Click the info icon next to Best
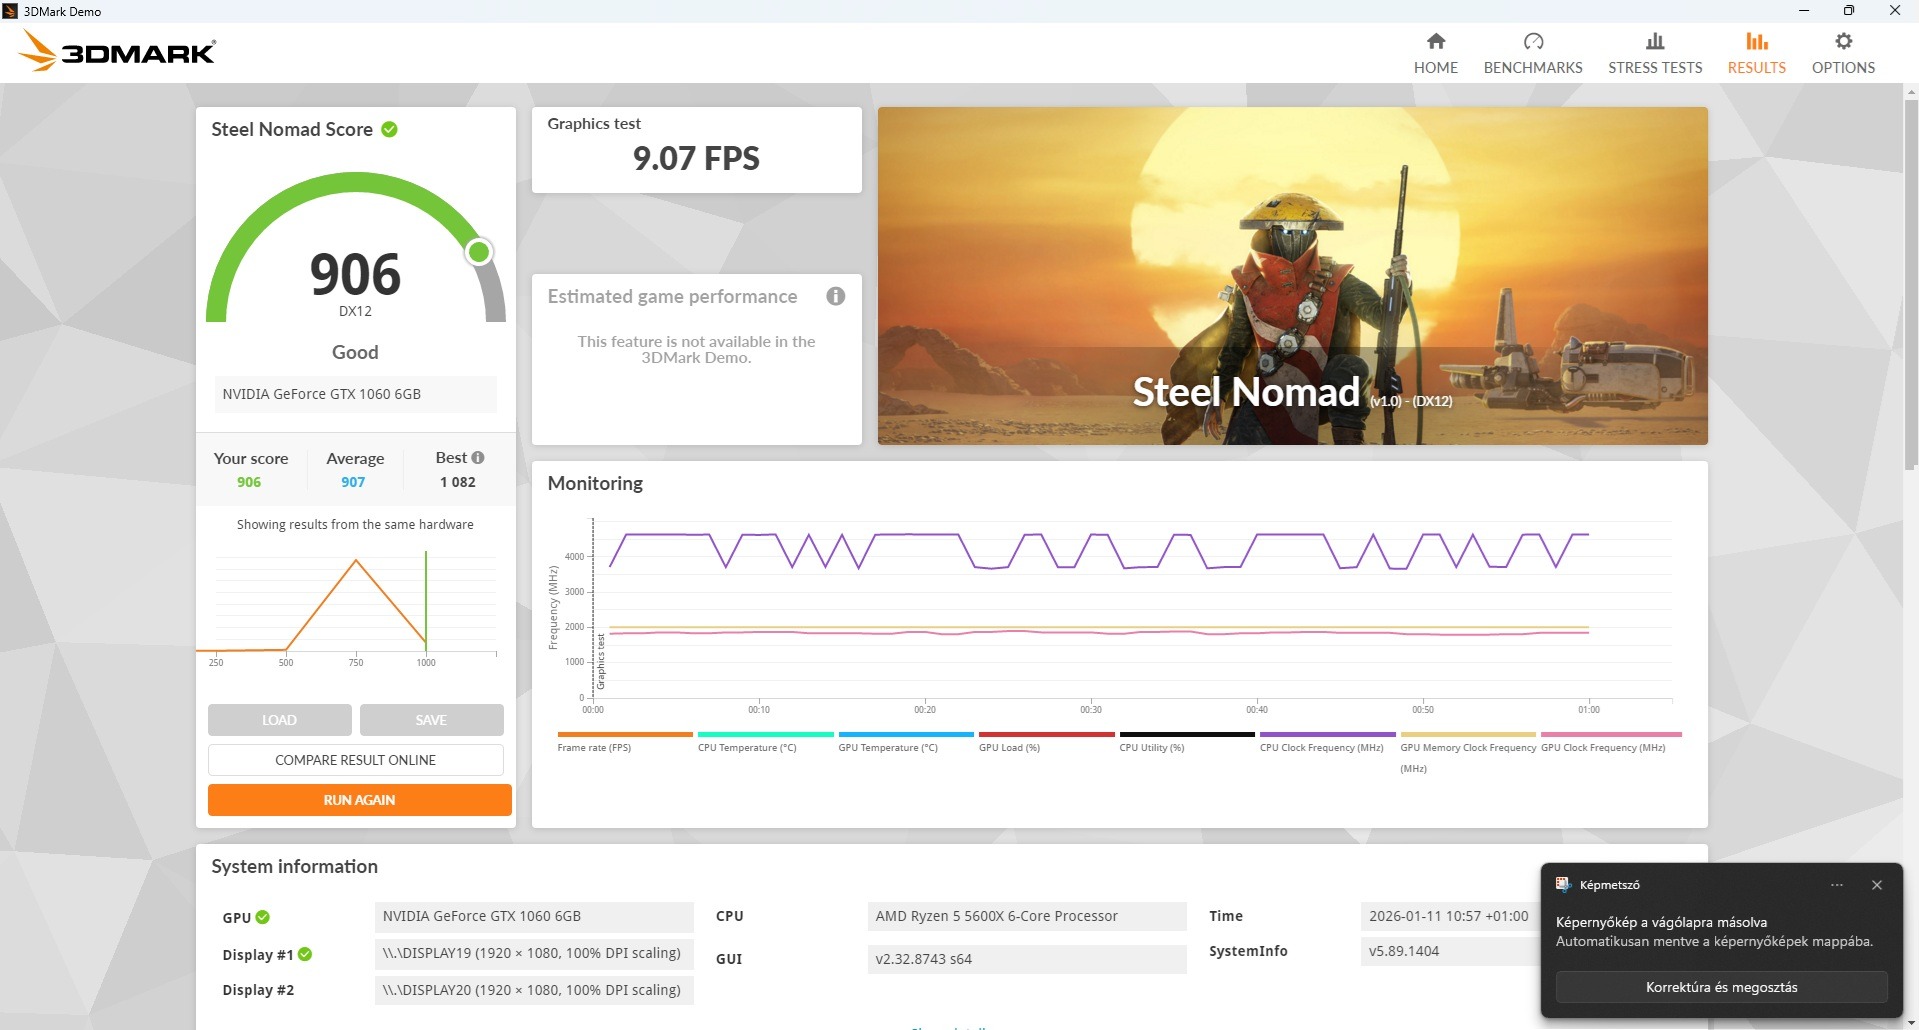 (478, 458)
